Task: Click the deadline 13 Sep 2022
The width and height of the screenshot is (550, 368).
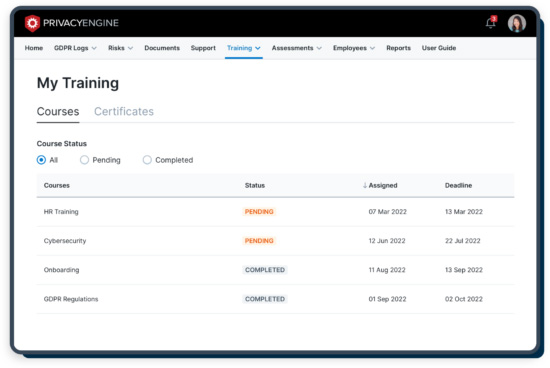Action: (x=464, y=270)
